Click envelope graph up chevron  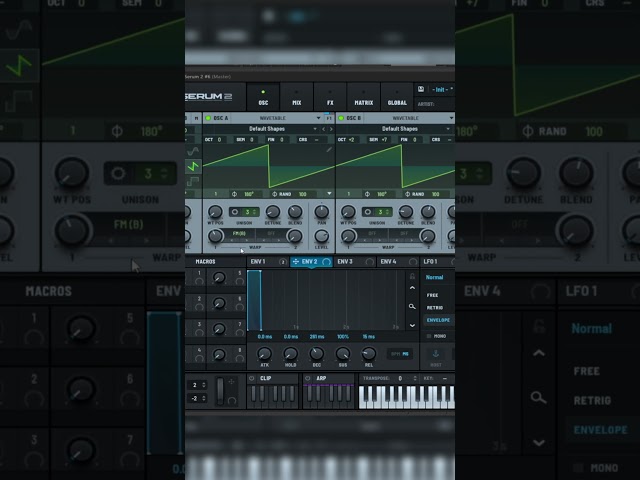412,288
